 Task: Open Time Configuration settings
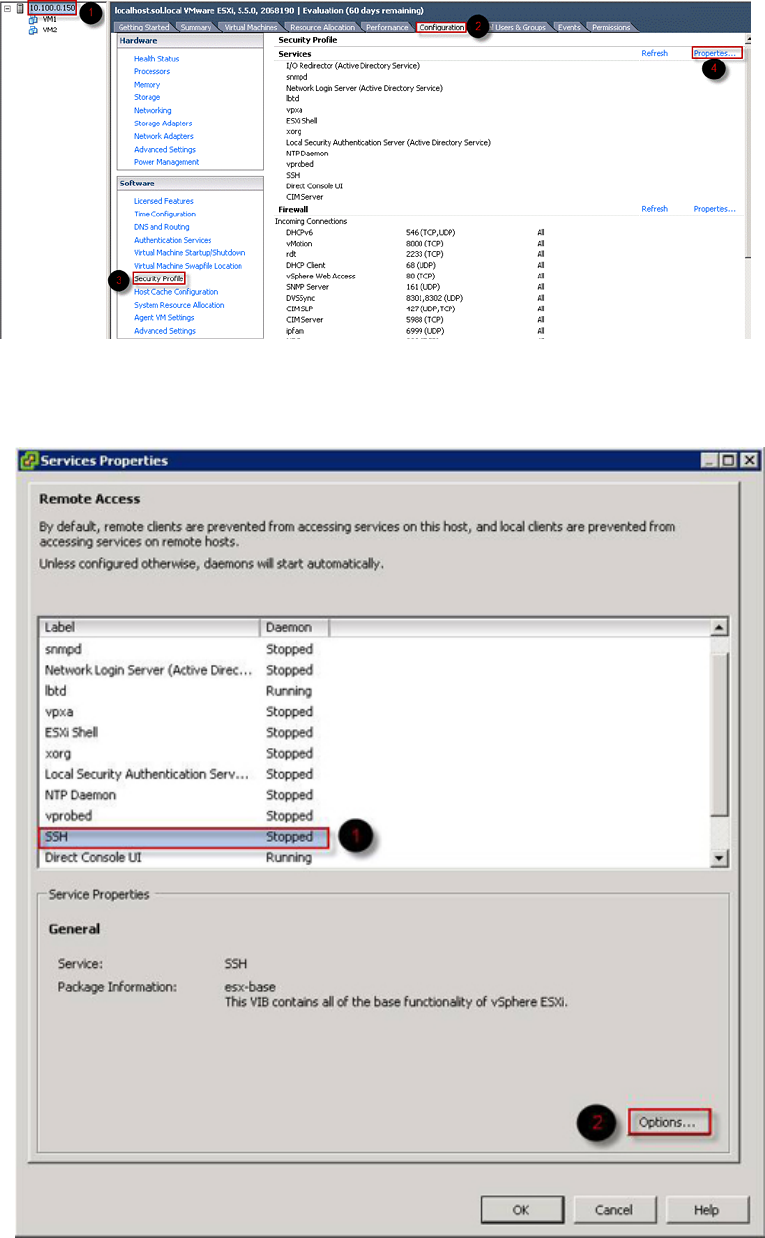click(165, 214)
